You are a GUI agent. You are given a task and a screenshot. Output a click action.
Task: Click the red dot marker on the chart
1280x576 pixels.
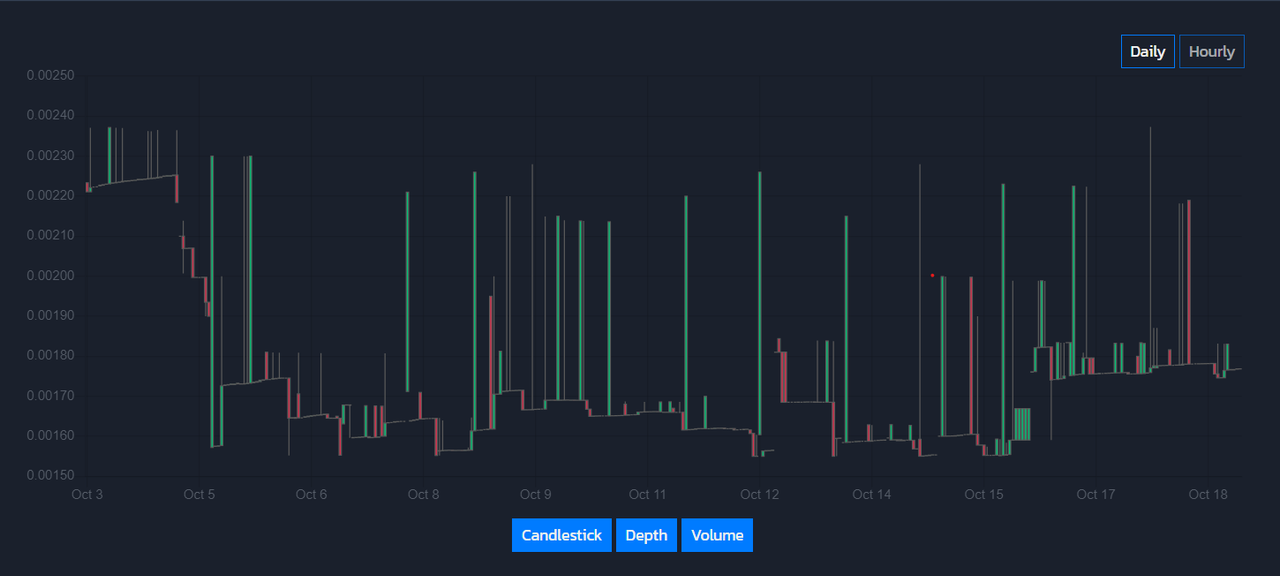[932, 275]
